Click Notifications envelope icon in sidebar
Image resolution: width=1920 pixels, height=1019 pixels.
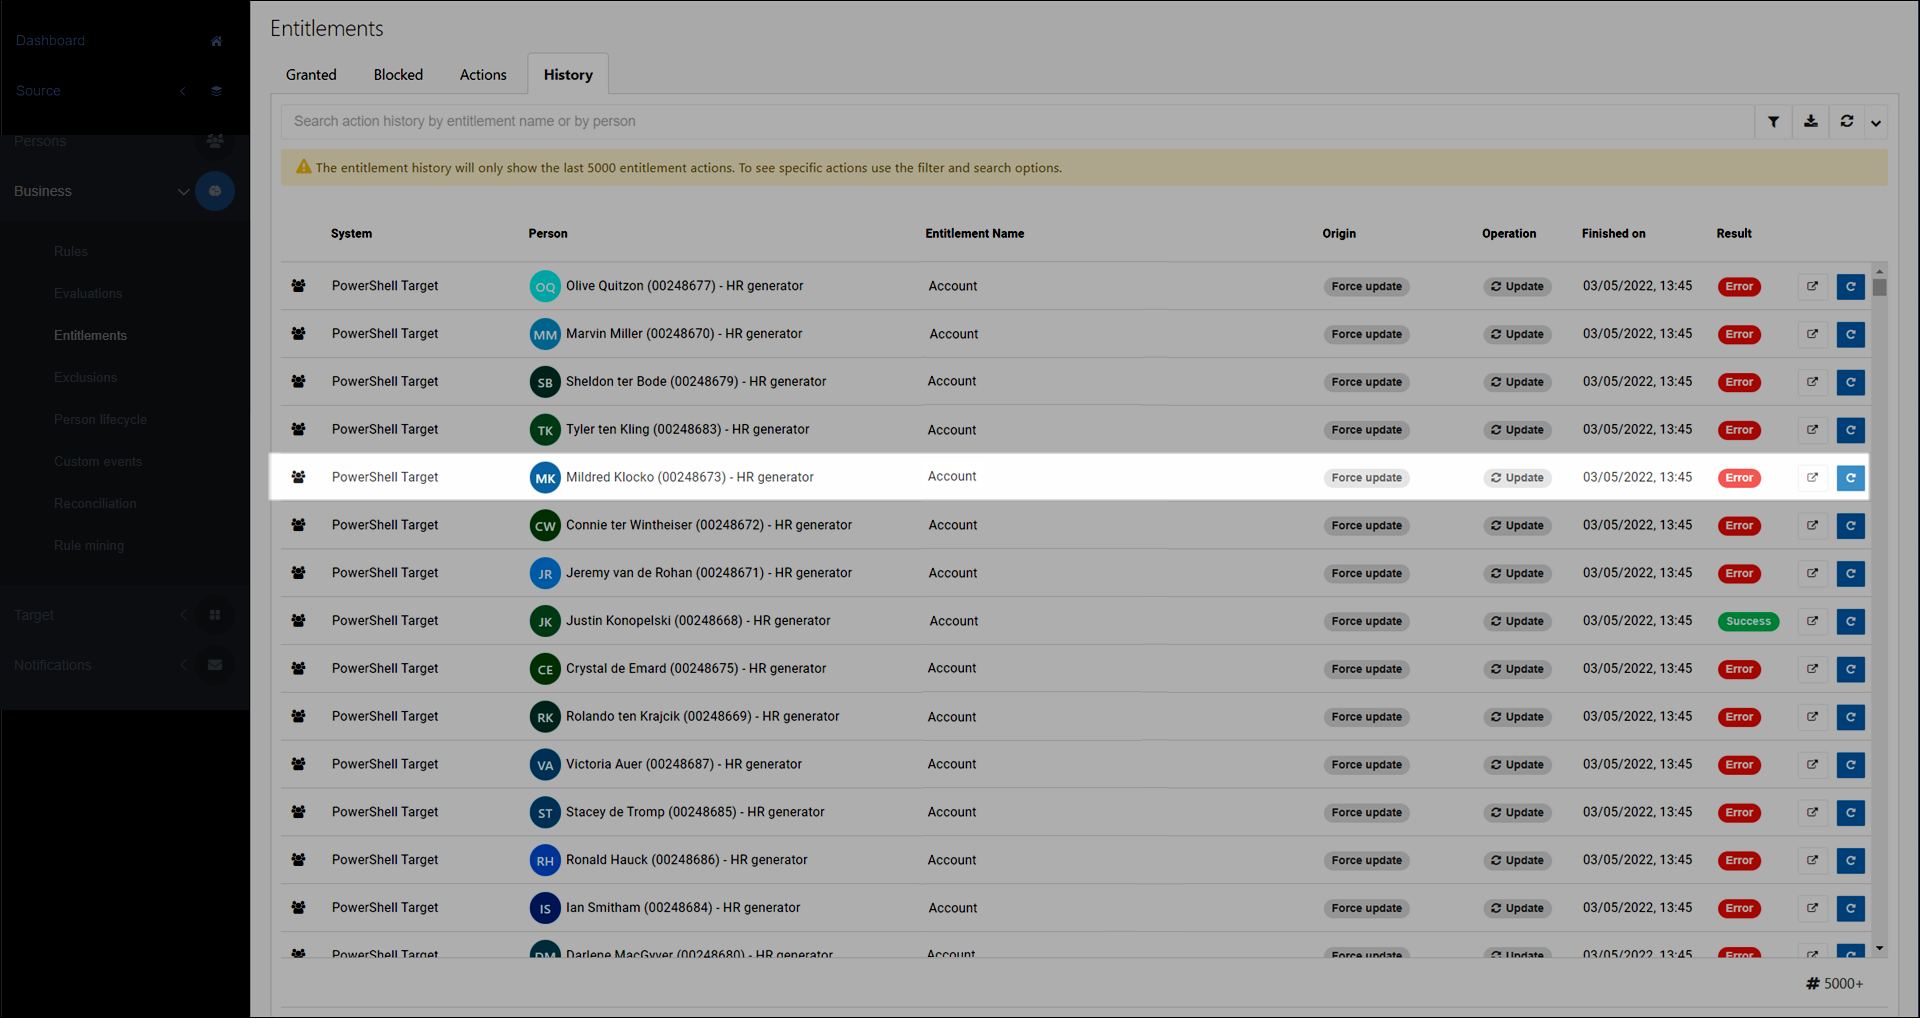click(215, 665)
